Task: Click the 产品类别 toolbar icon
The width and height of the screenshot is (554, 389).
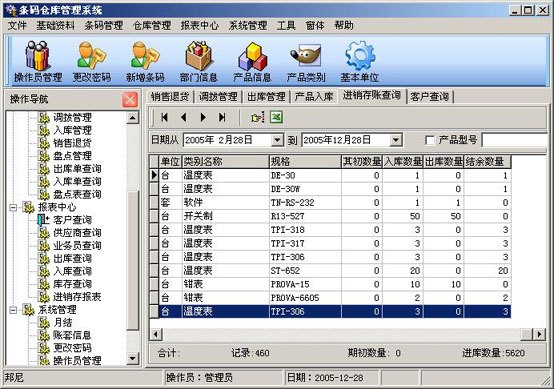Action: tap(306, 61)
